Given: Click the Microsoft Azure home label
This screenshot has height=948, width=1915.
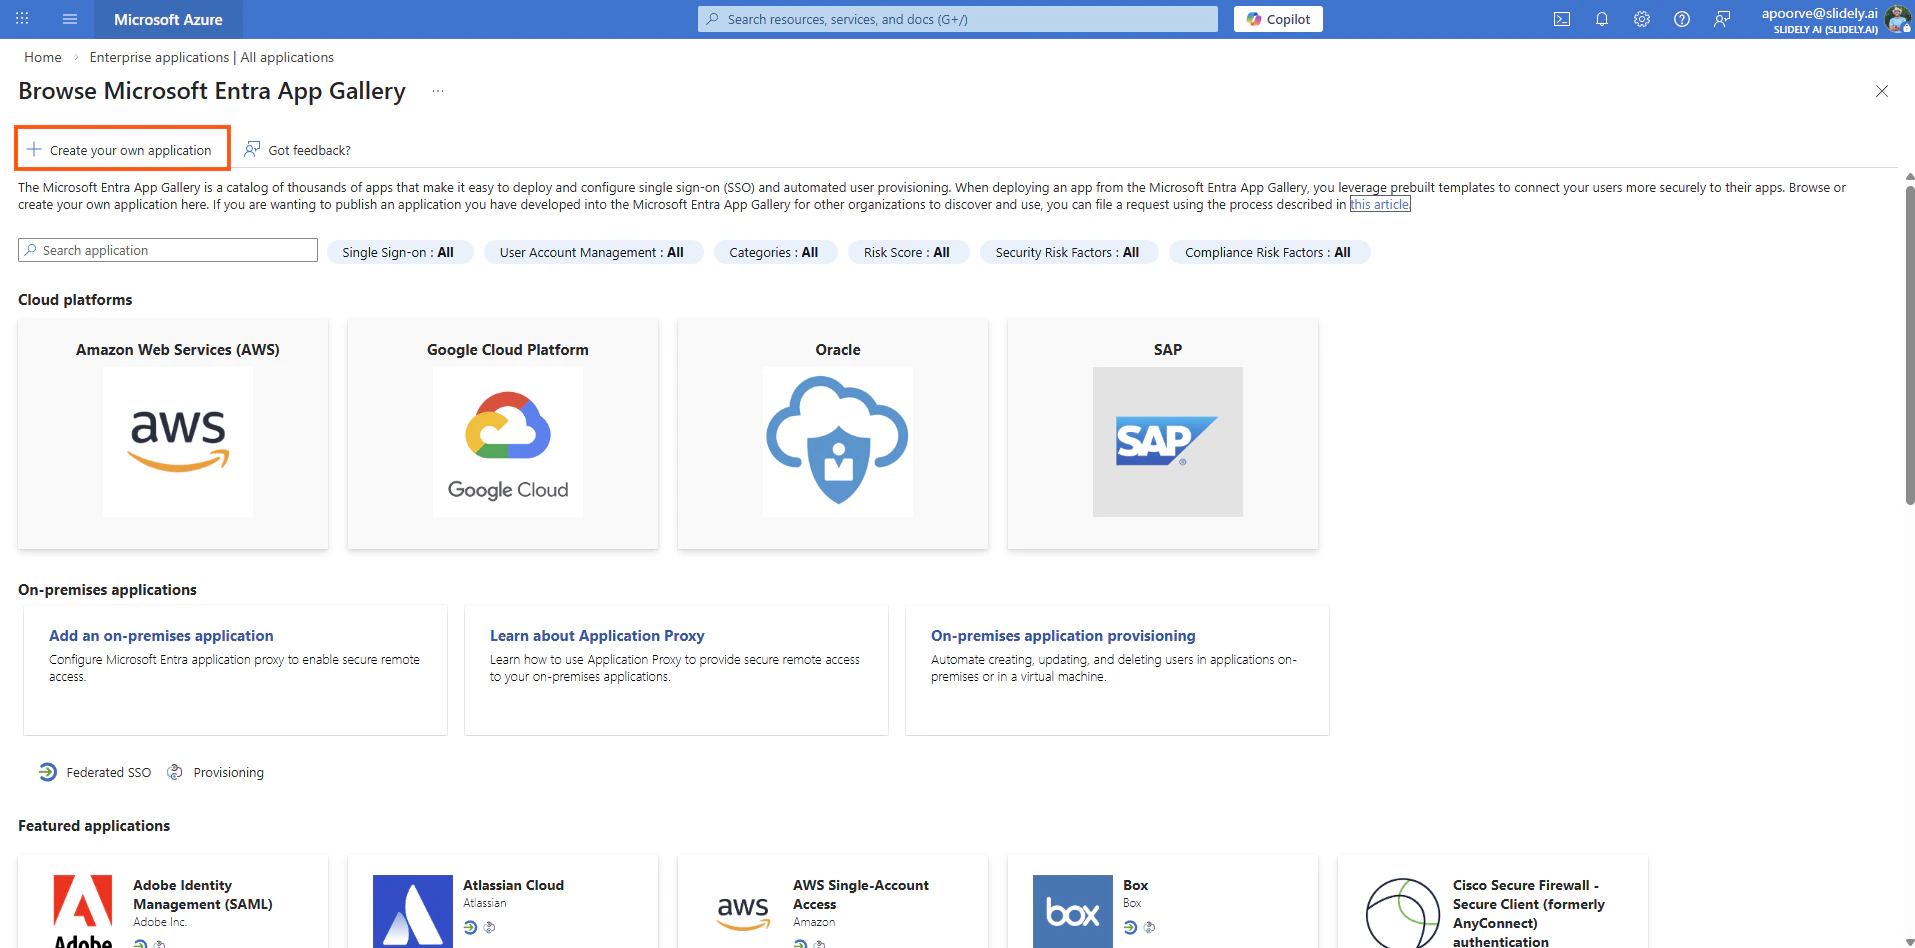Looking at the screenshot, I should click(168, 19).
